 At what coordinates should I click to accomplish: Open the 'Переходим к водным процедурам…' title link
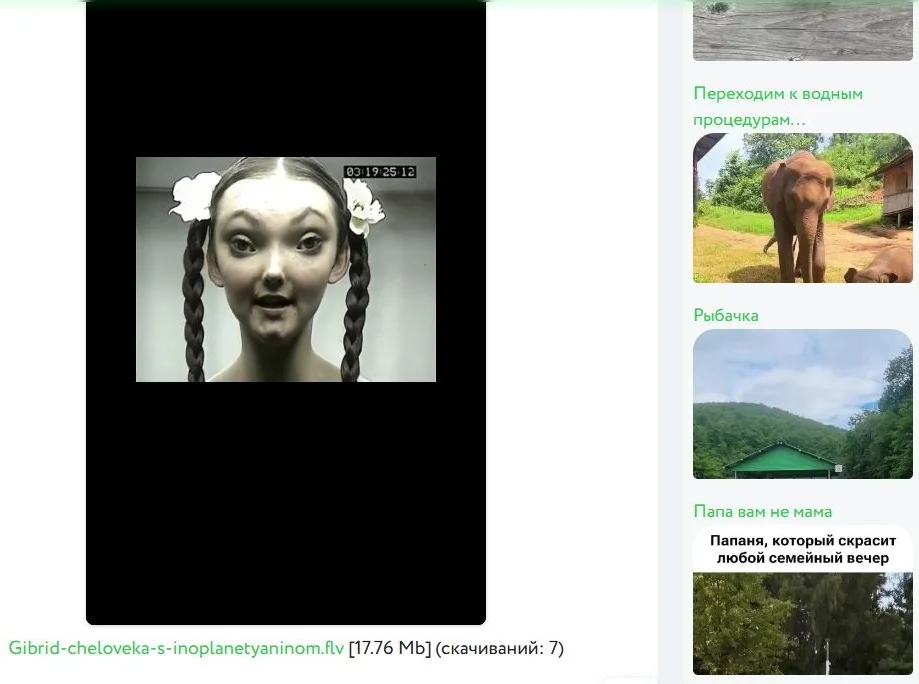coord(778,106)
